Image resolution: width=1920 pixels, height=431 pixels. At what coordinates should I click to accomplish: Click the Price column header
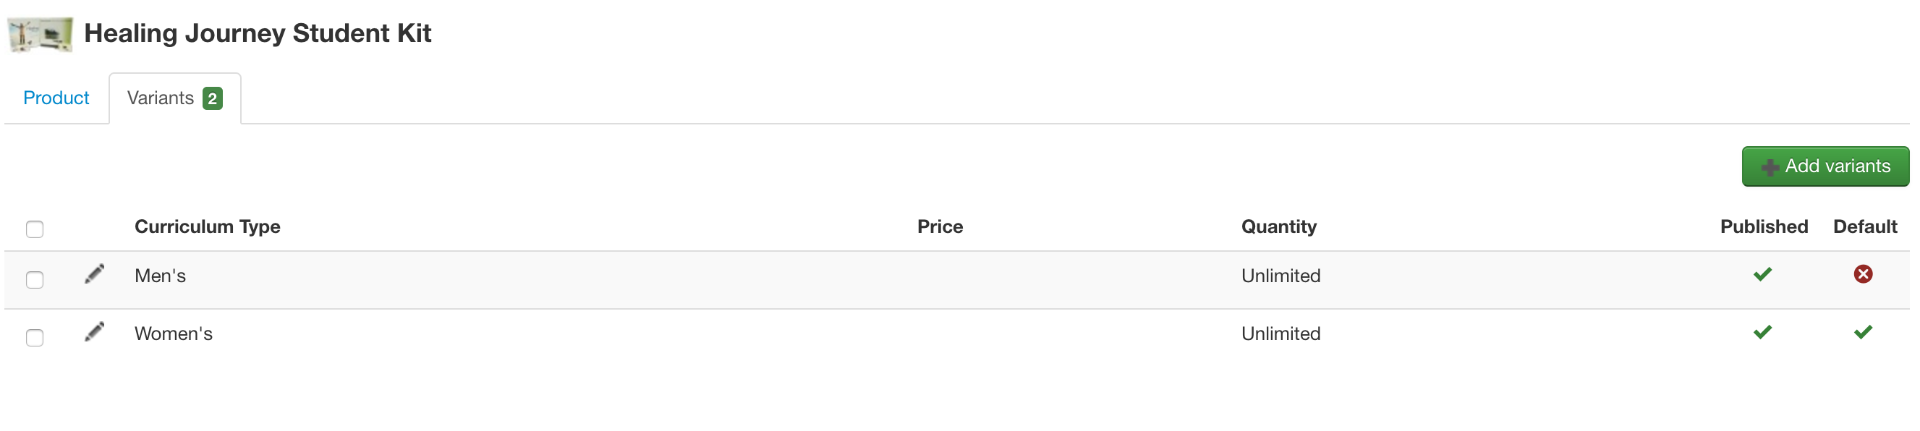point(940,227)
